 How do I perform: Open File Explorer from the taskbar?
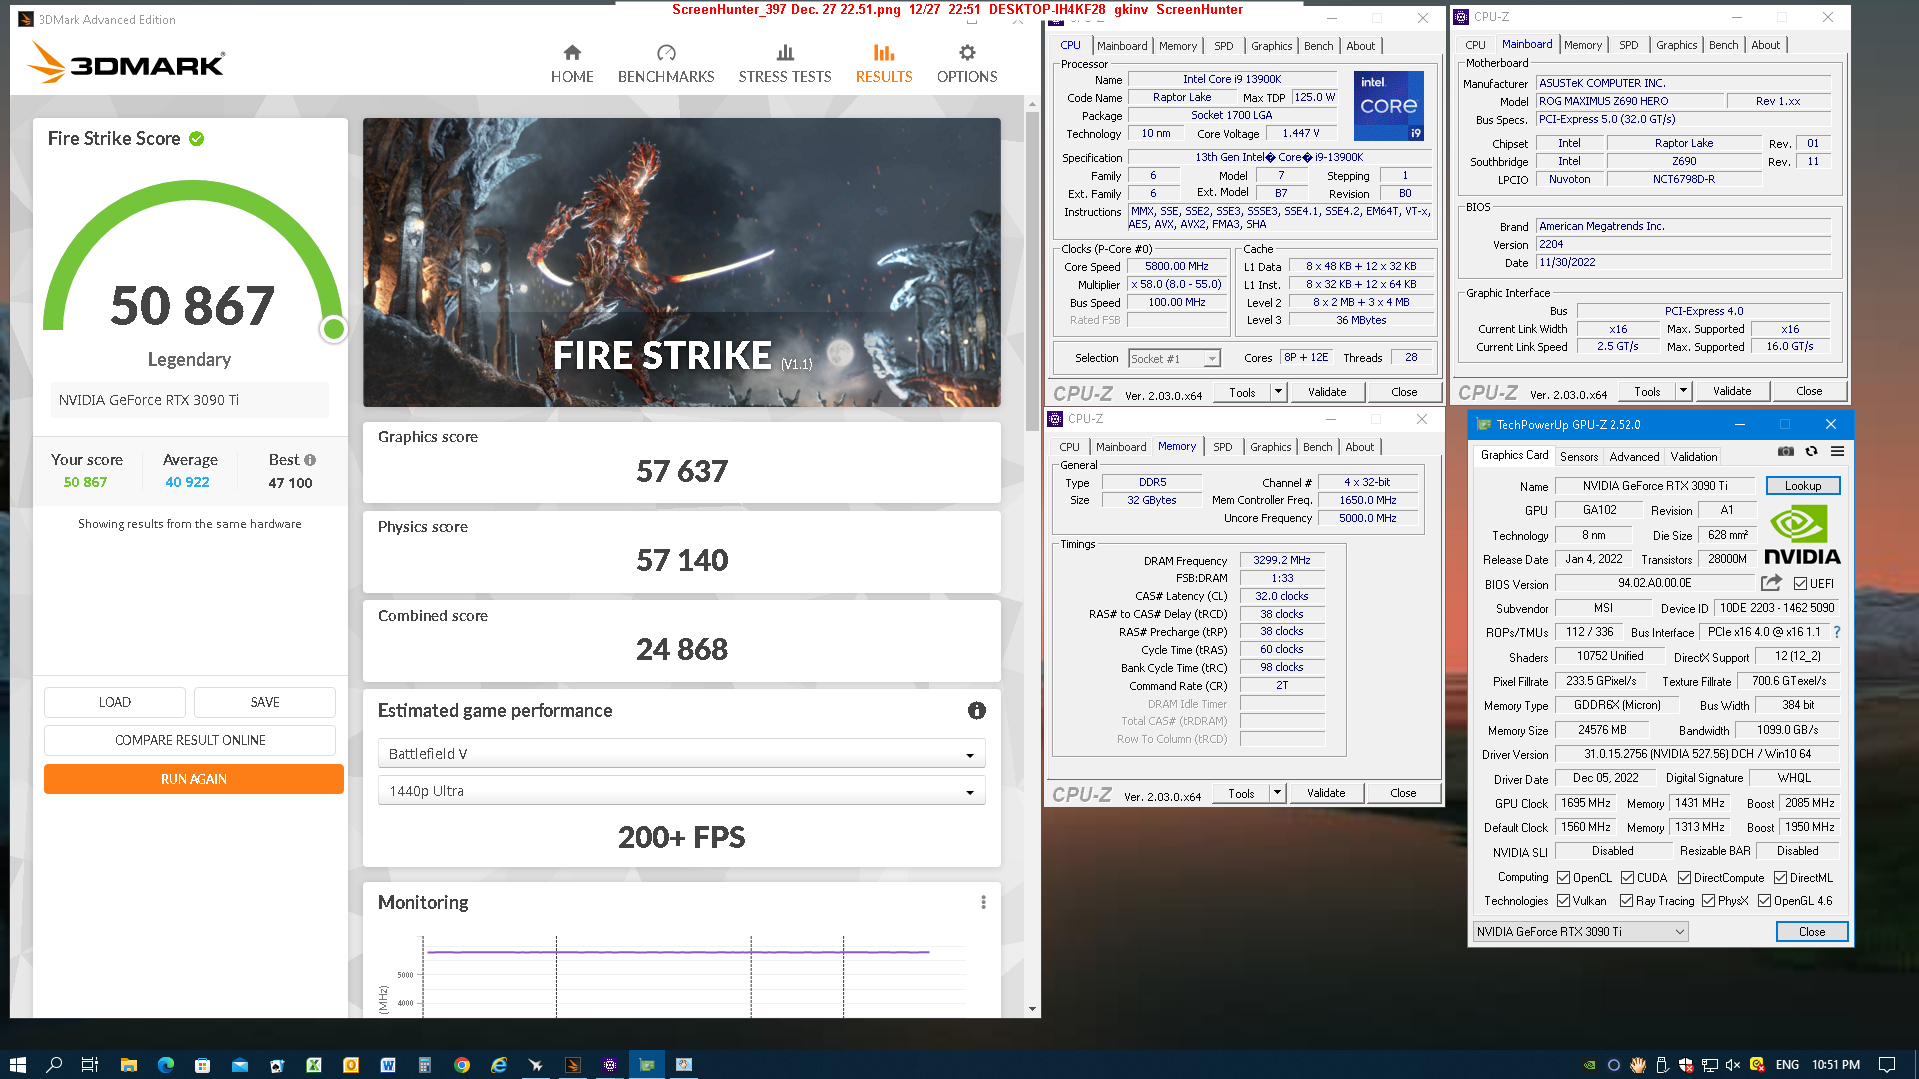[129, 1065]
